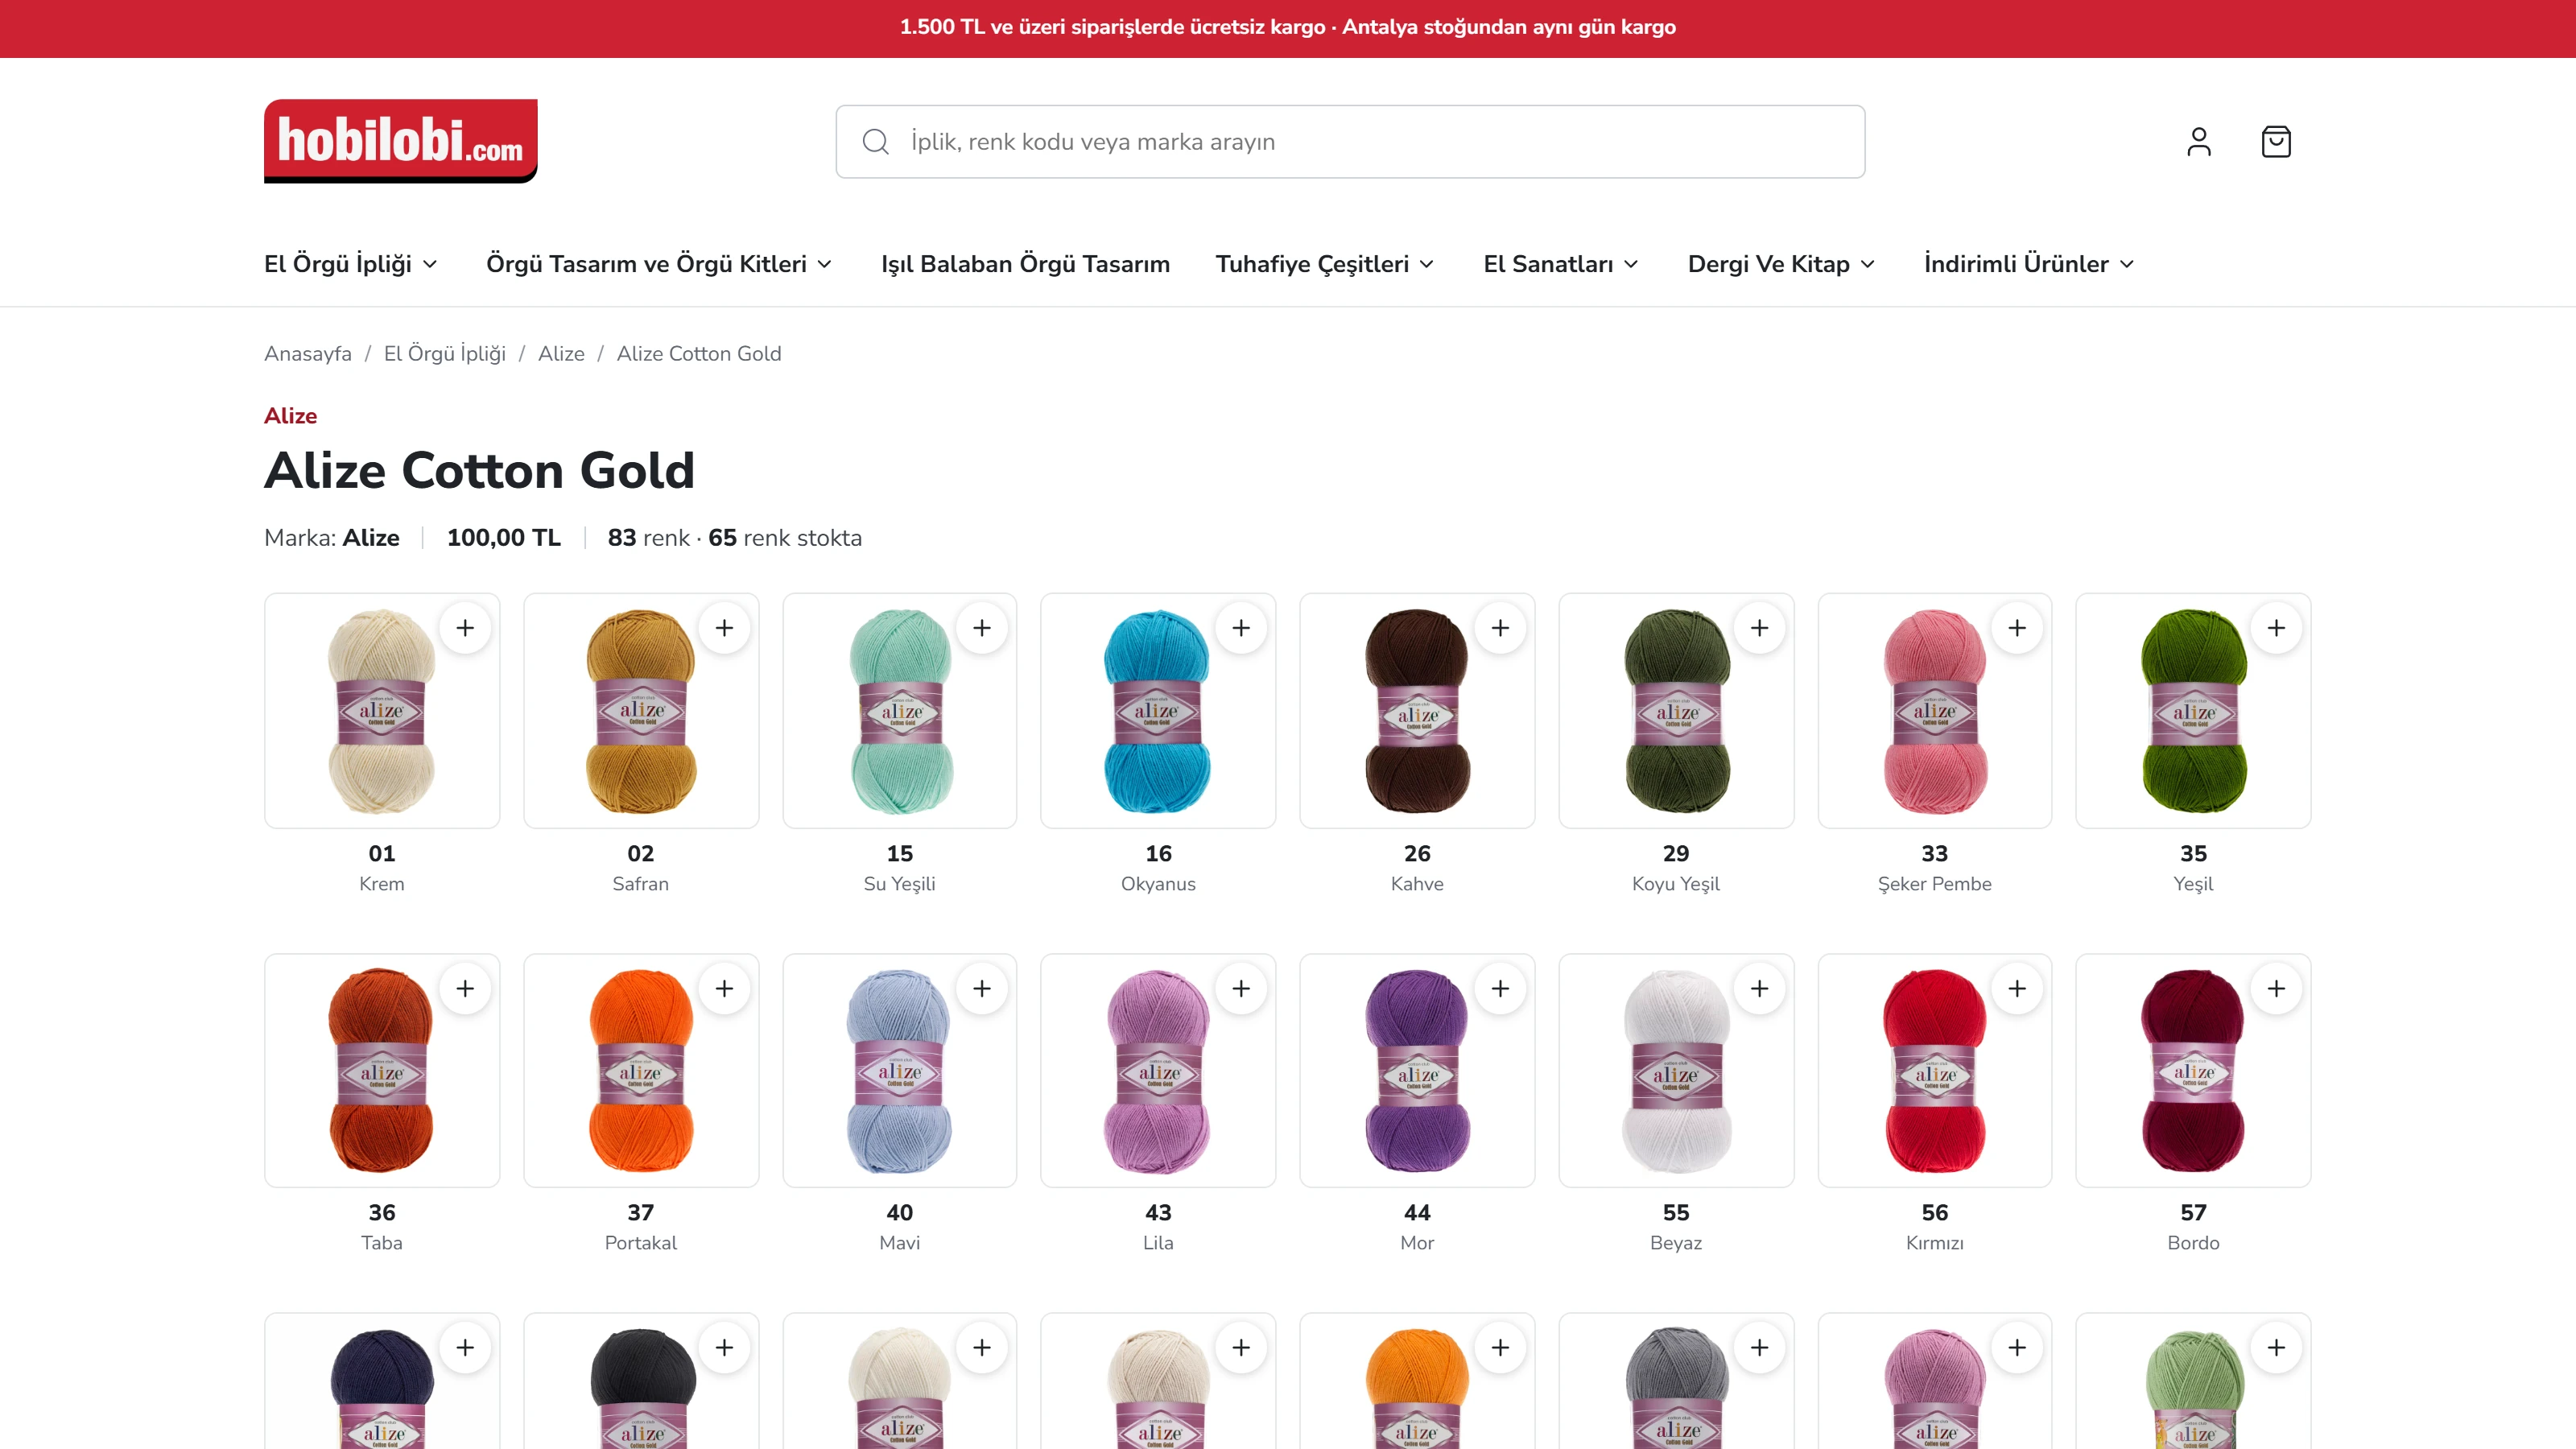Open Işıl Balaban Örgü Tasarım page

(1025, 264)
